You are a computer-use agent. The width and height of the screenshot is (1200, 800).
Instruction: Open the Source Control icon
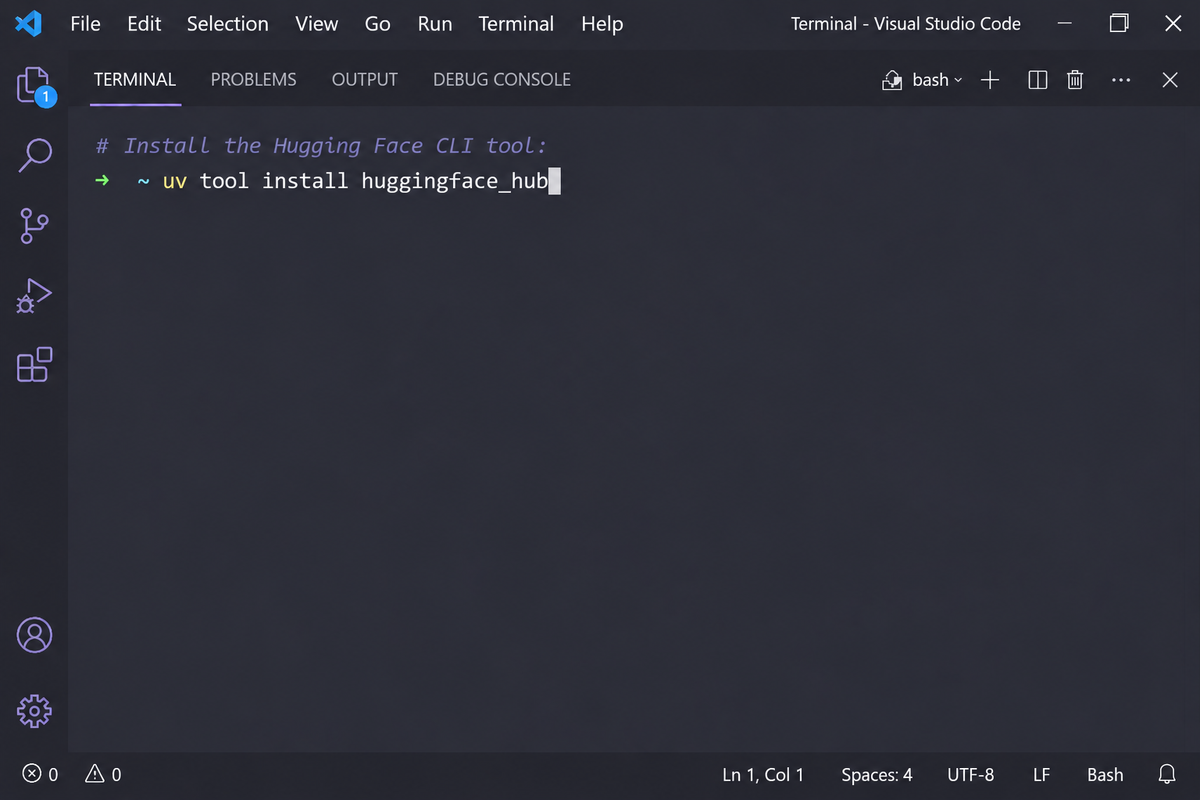pos(34,225)
